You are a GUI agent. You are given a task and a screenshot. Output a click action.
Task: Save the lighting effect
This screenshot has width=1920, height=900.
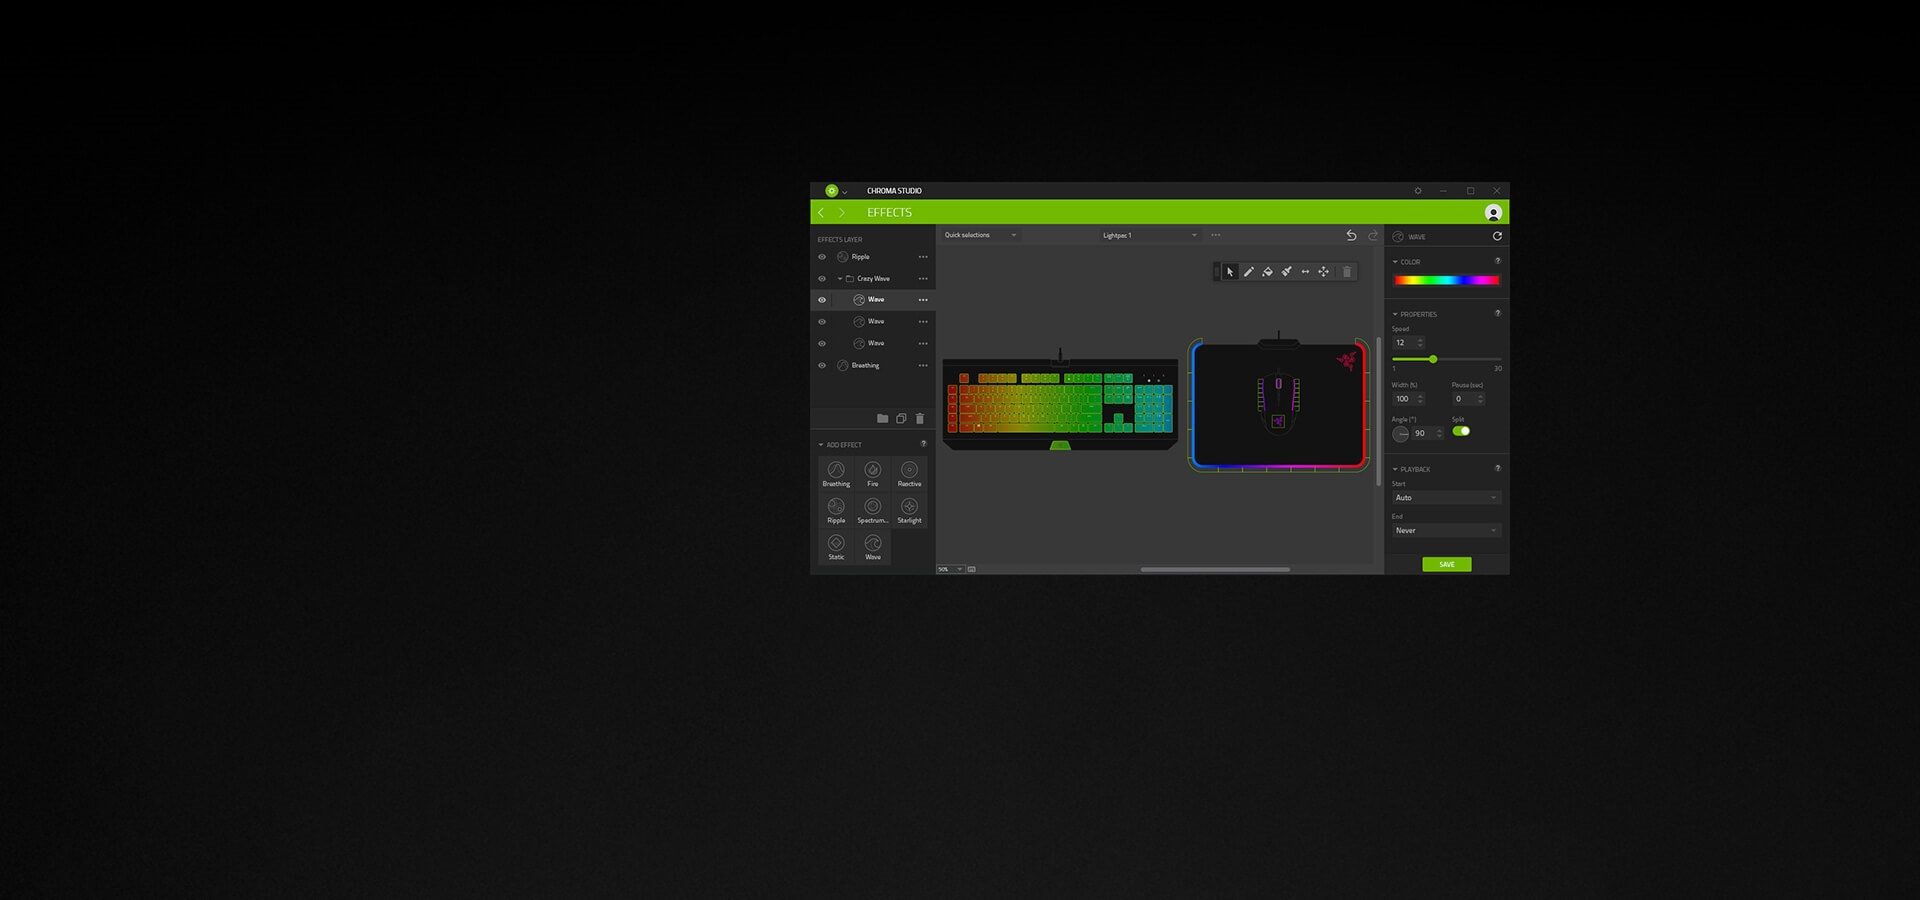[x=1447, y=564]
